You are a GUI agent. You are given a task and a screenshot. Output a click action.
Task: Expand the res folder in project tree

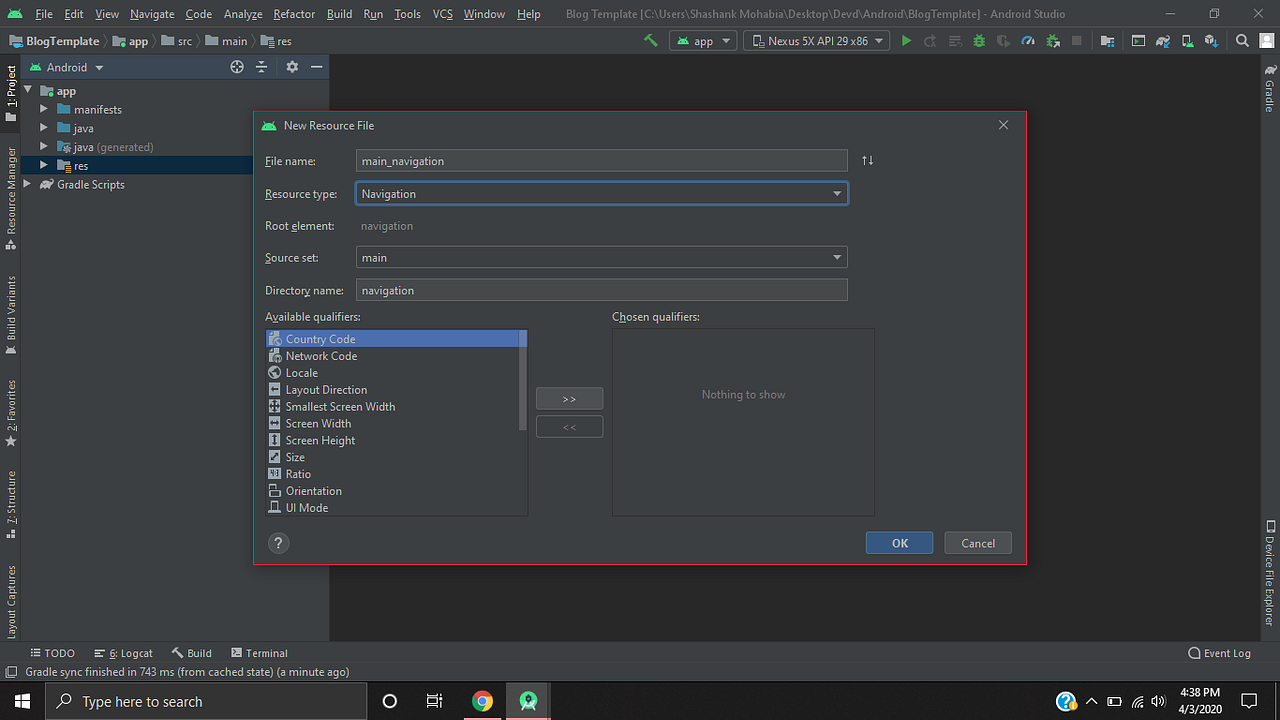point(44,165)
